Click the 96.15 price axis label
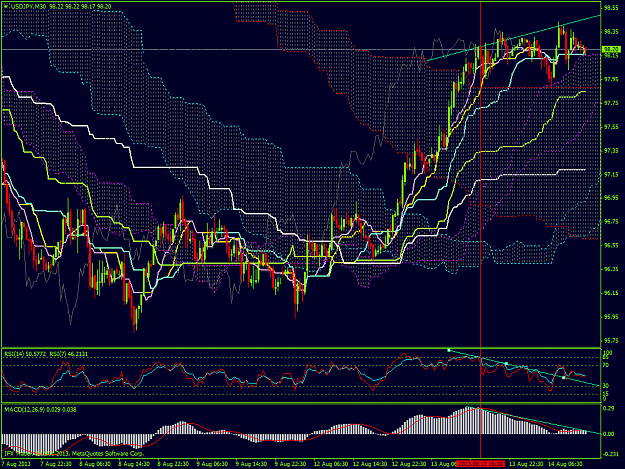Image resolution: width=625 pixels, height=469 pixels. click(x=611, y=293)
